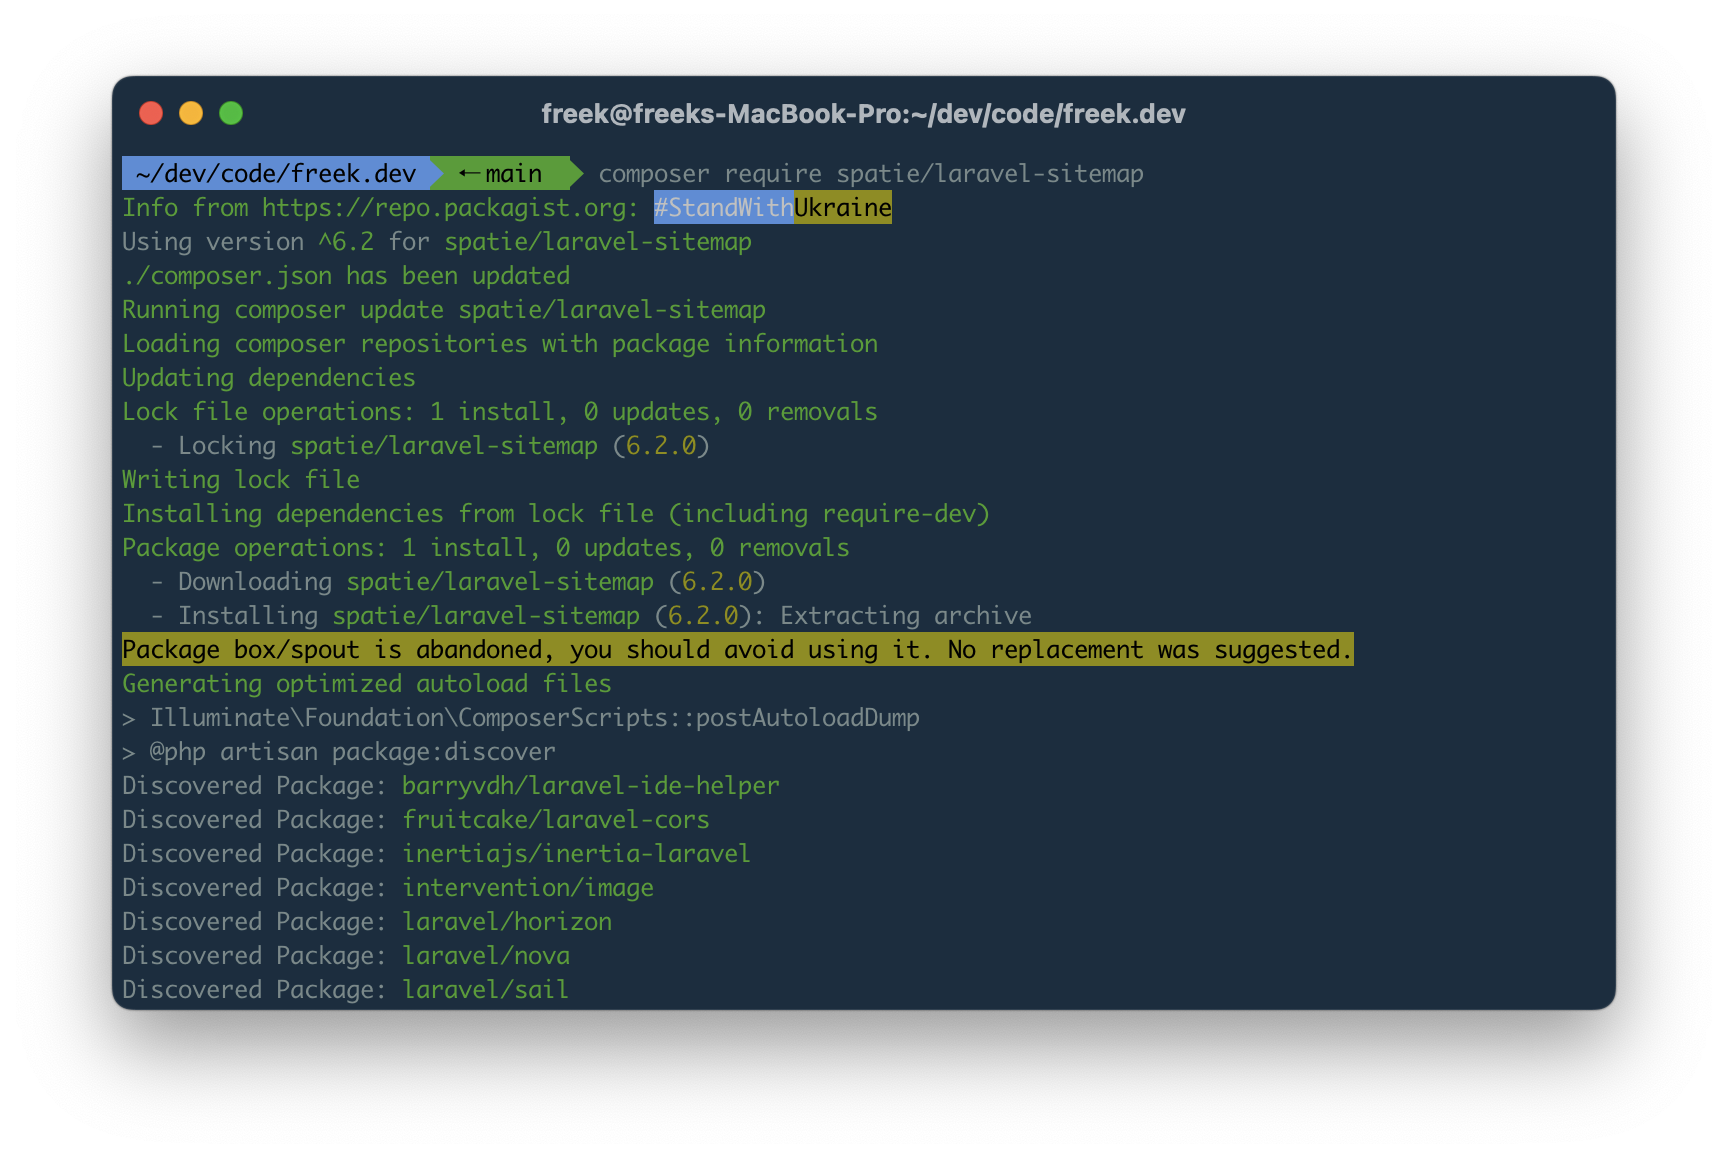This screenshot has height=1158, width=1728.
Task: Click 'Running composer update' line
Action: [x=444, y=310]
